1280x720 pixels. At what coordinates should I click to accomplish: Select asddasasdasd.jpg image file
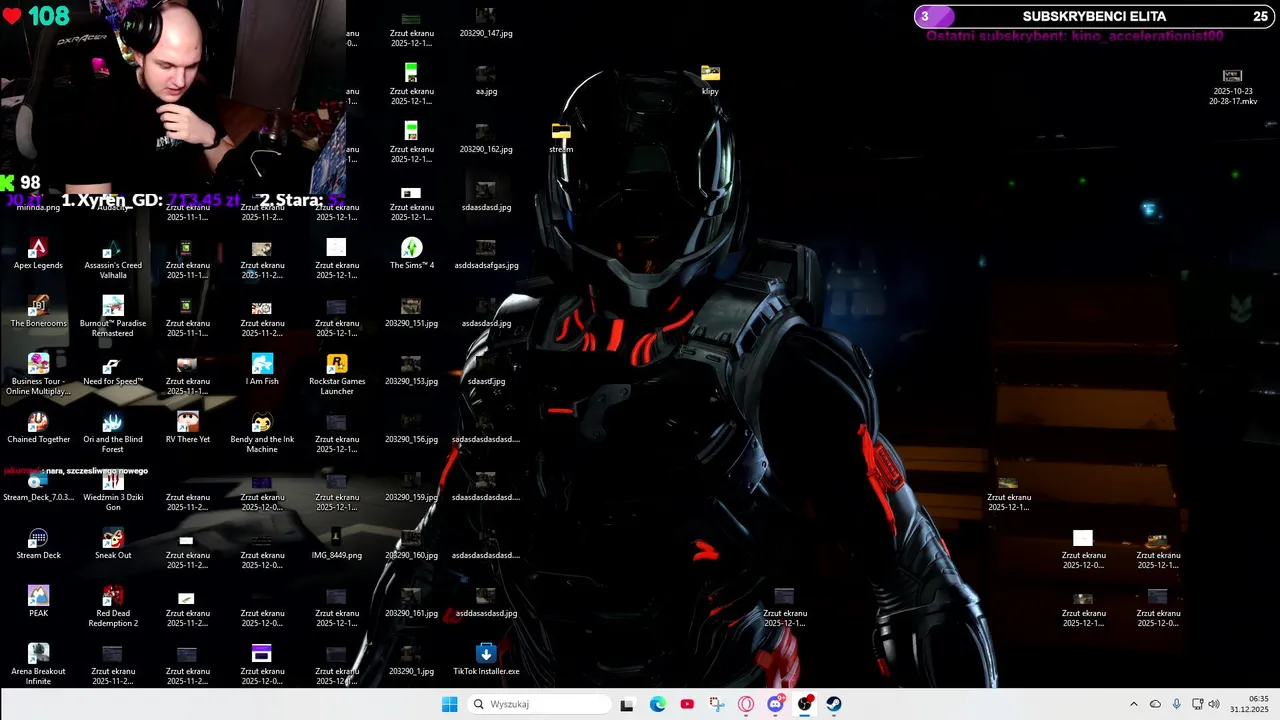coord(486,602)
